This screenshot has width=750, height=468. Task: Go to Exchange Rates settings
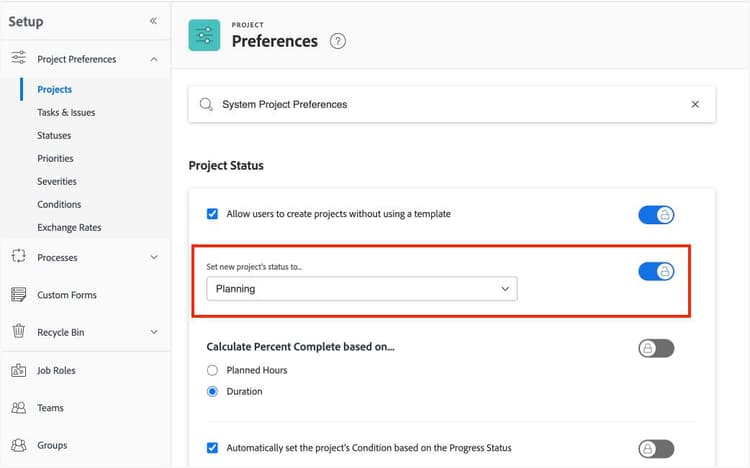tap(71, 227)
